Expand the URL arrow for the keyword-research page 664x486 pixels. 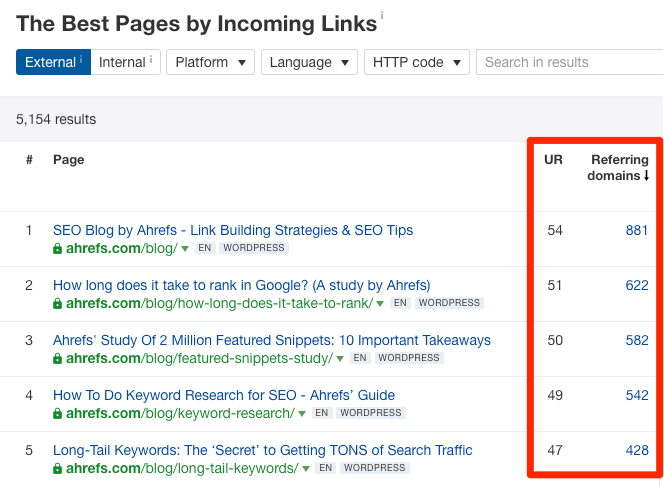point(301,414)
